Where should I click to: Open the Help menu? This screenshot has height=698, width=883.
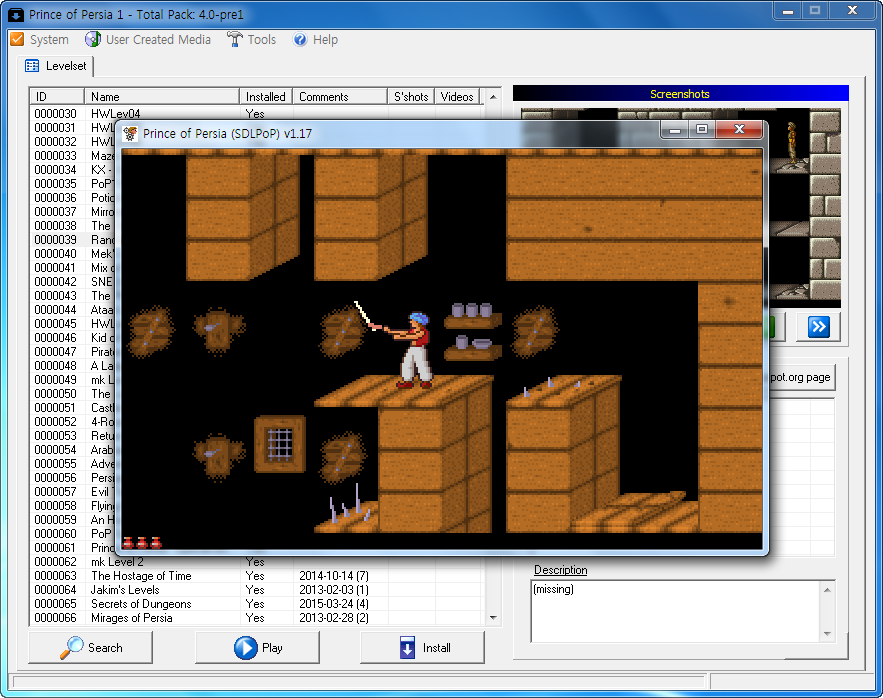315,39
